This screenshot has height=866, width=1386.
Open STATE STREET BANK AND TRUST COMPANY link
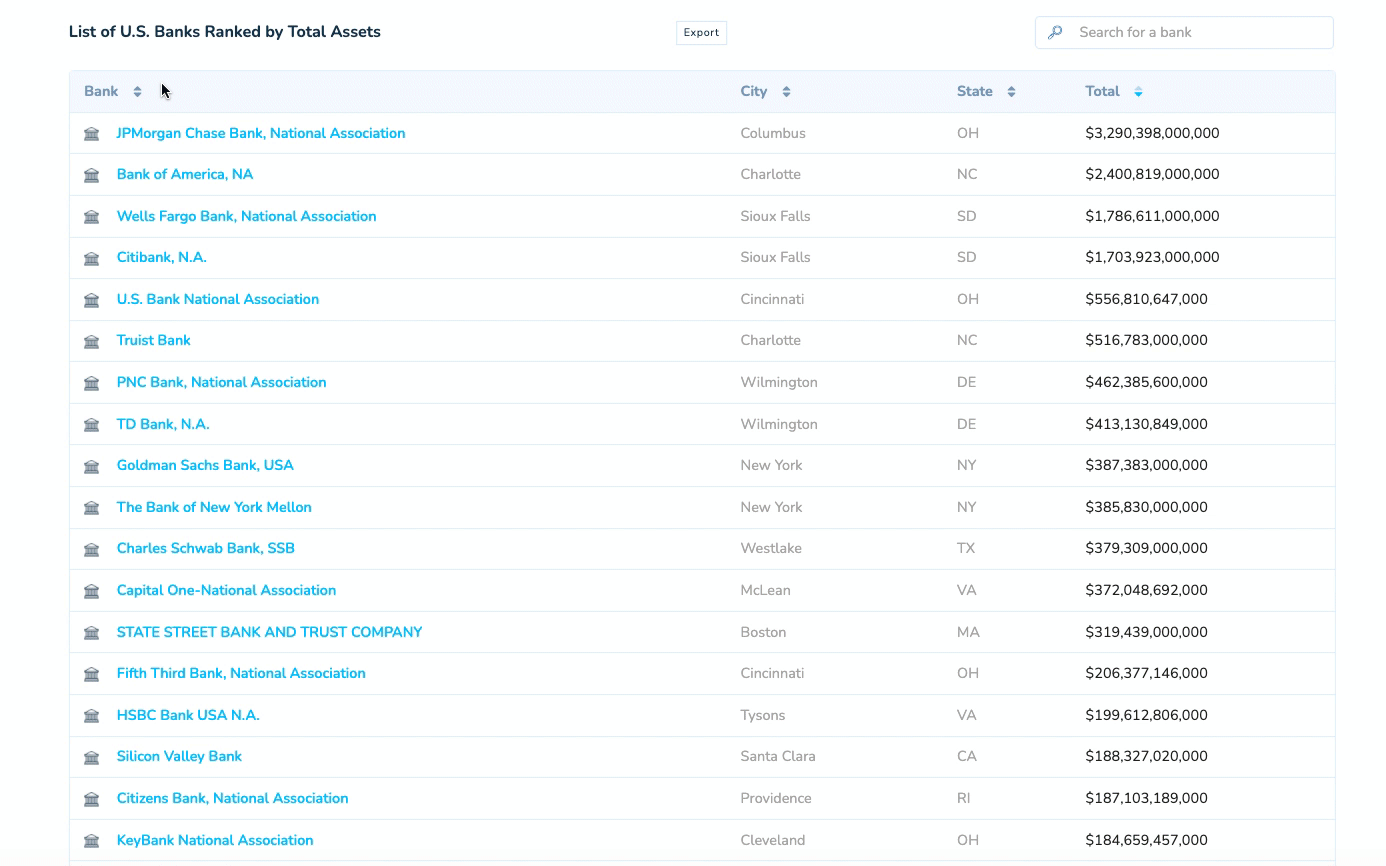tap(270, 632)
